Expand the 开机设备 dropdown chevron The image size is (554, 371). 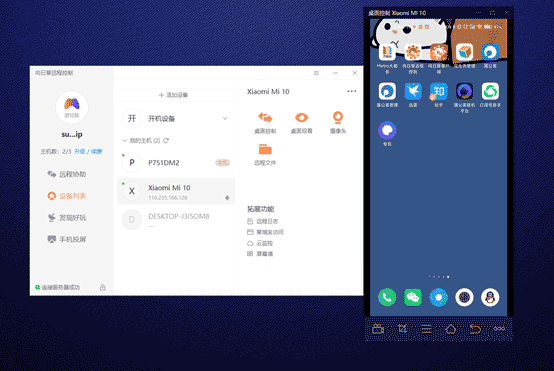tap(225, 118)
